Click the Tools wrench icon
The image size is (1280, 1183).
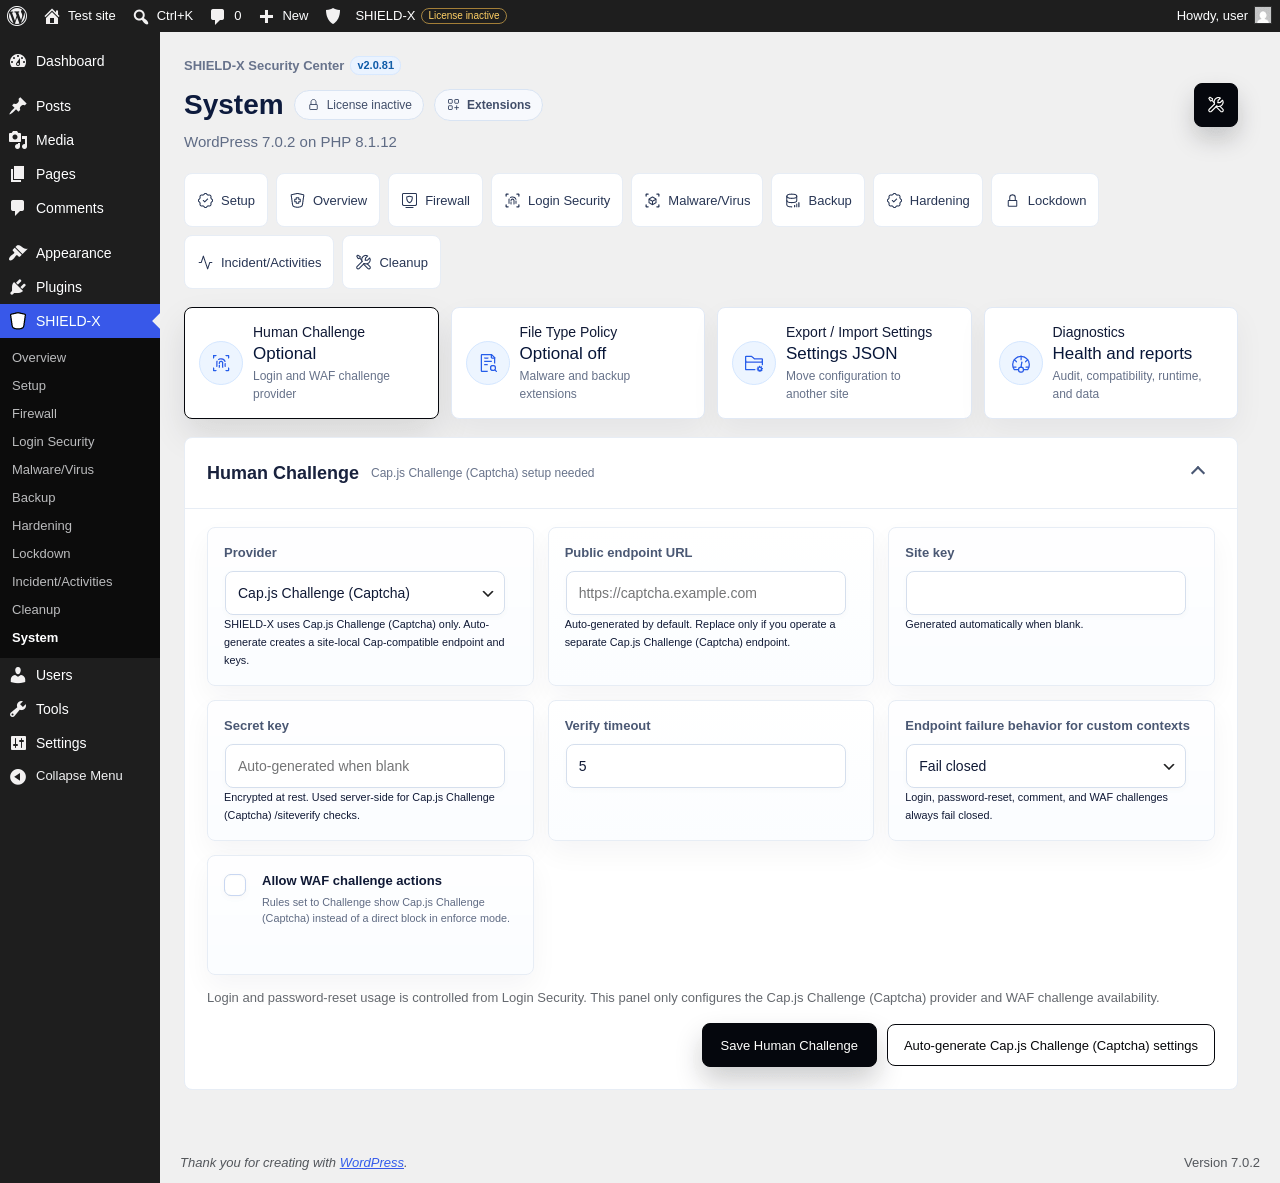pyautogui.click(x=18, y=709)
